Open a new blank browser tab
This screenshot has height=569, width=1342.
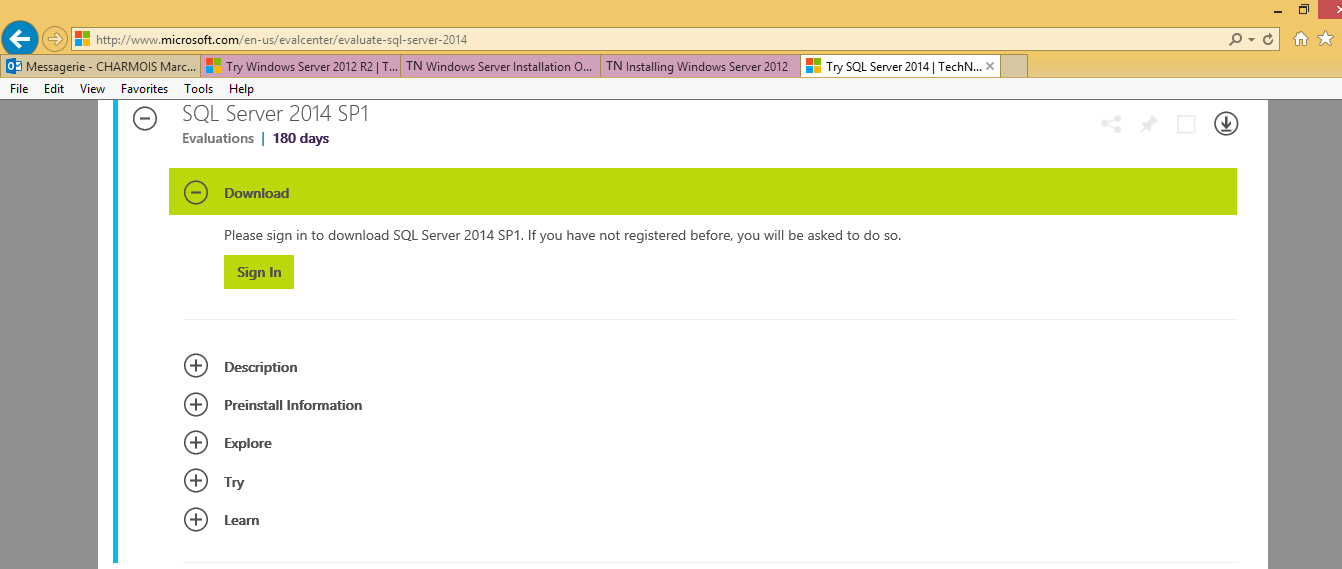tap(1014, 67)
